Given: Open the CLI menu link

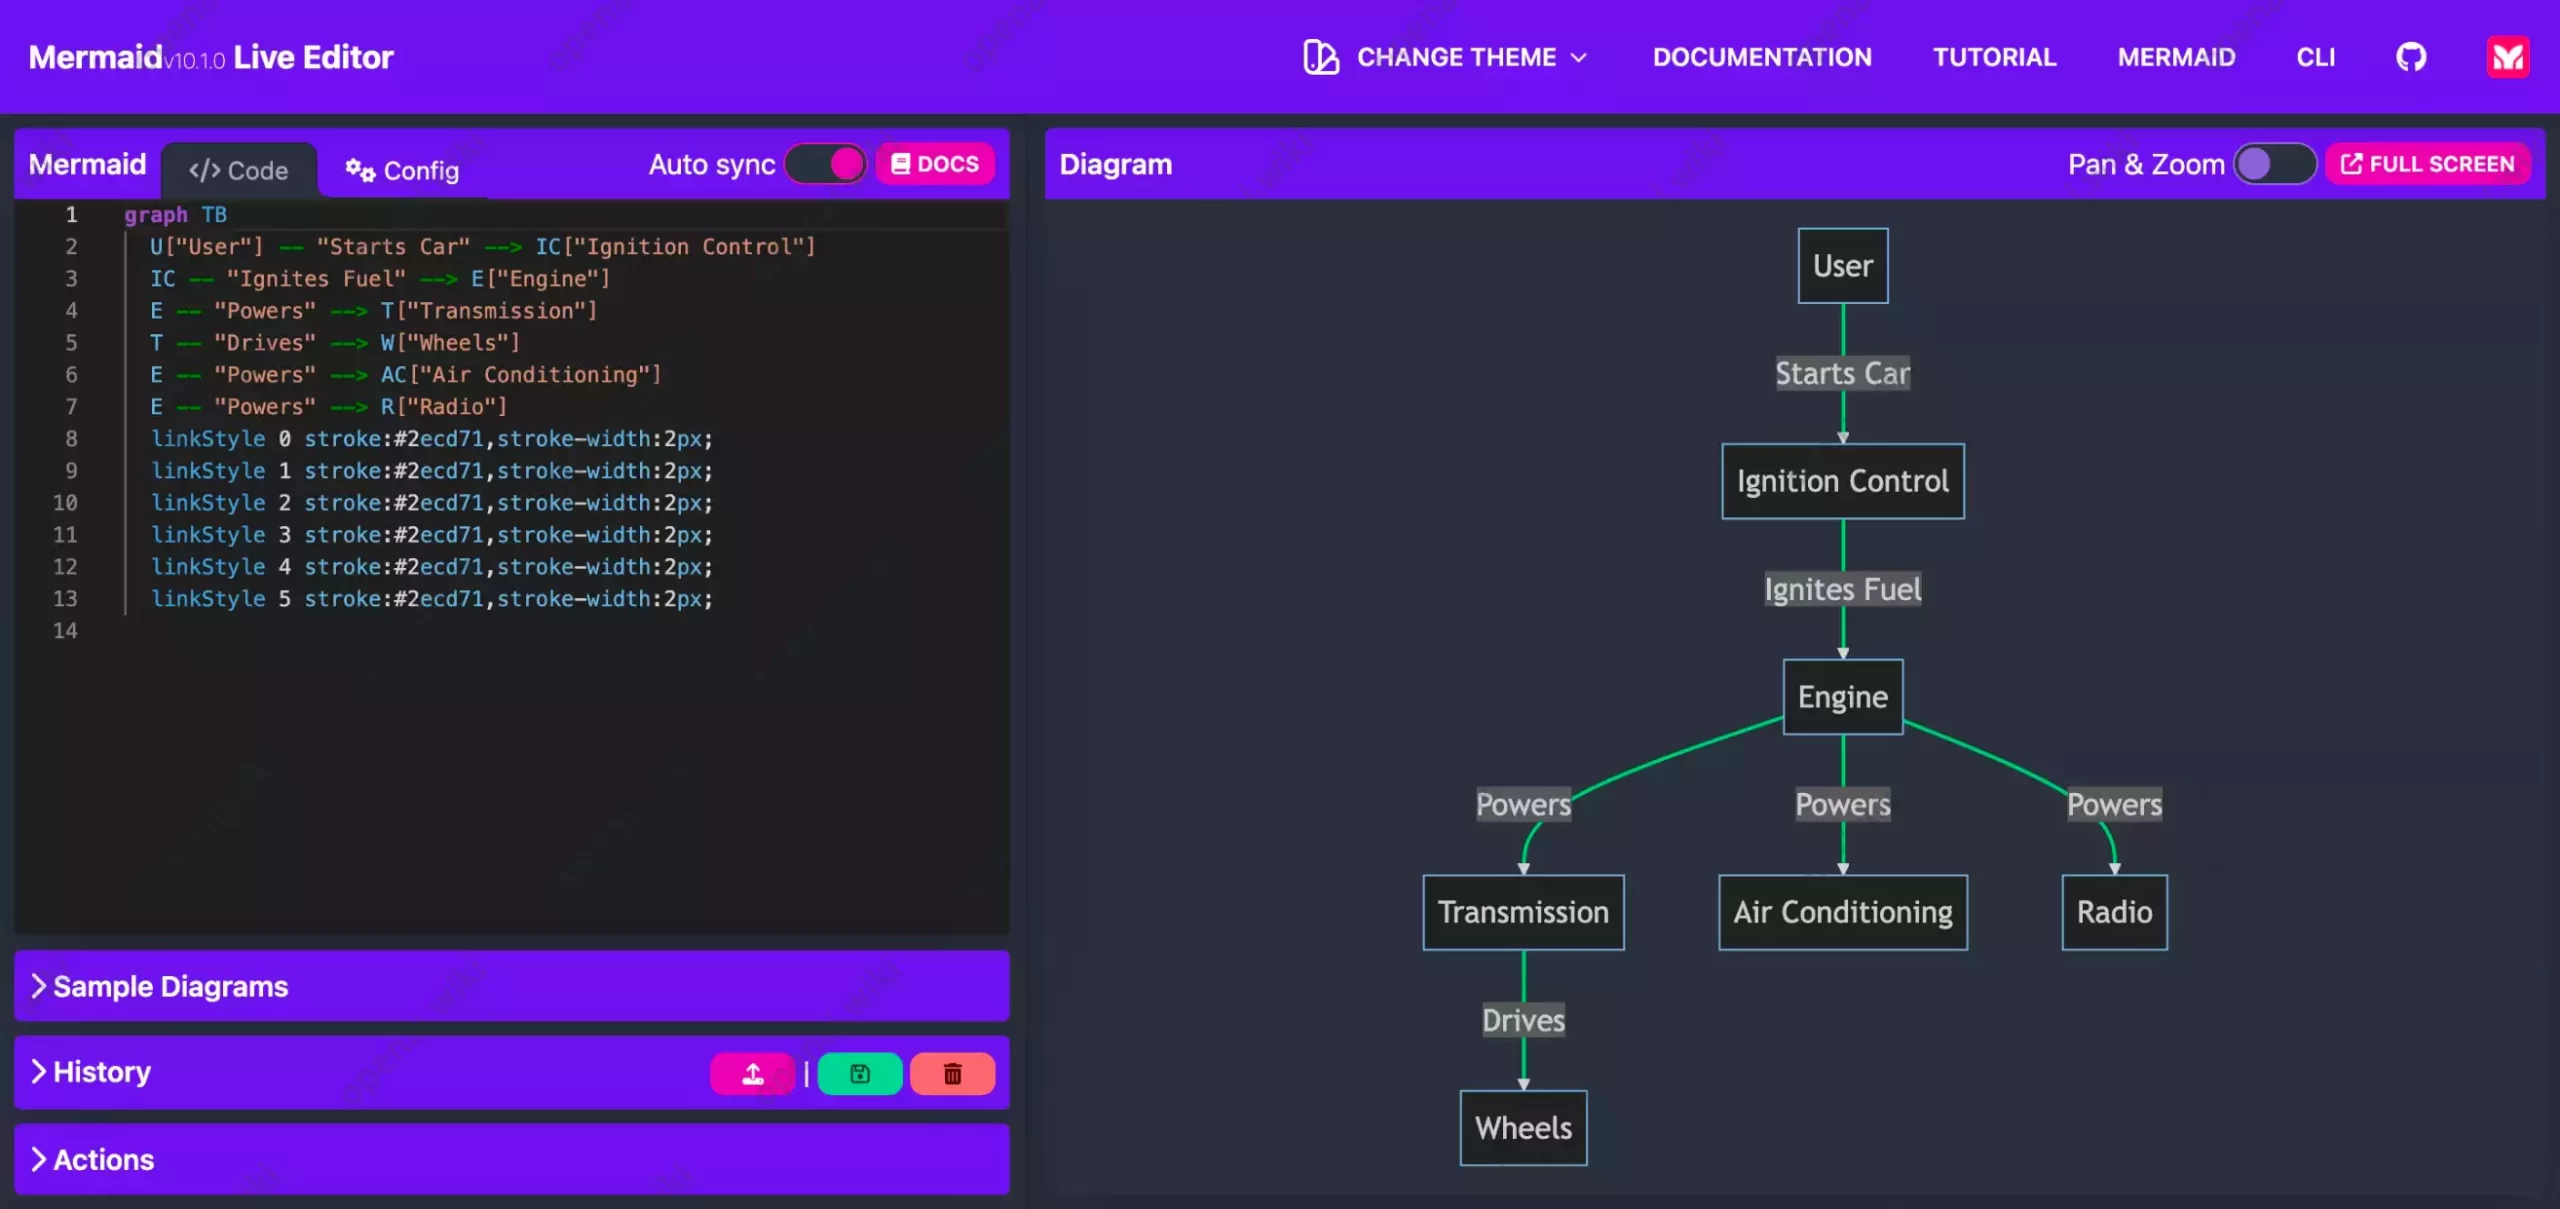Looking at the screenshot, I should click(x=2315, y=57).
